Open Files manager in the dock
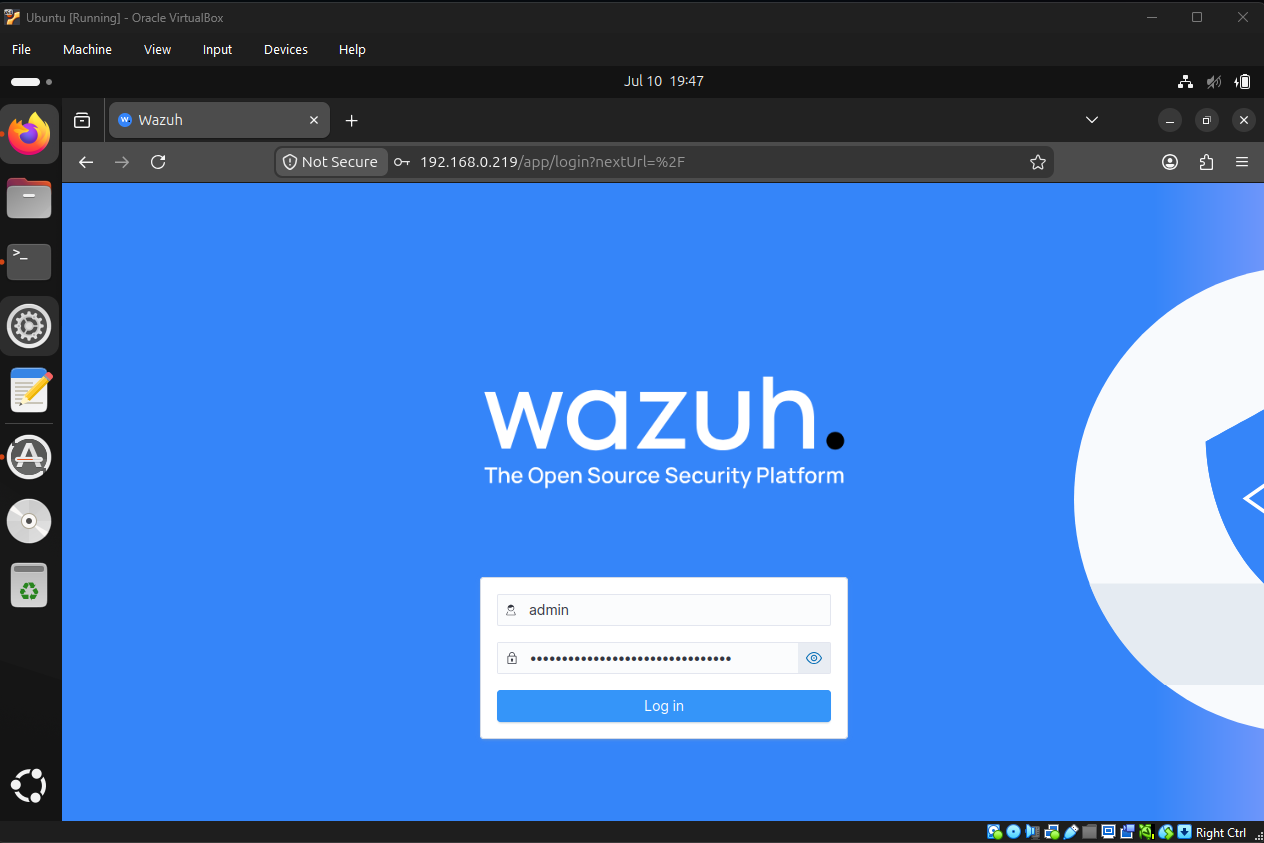This screenshot has height=843, width=1264. pyautogui.click(x=29, y=198)
